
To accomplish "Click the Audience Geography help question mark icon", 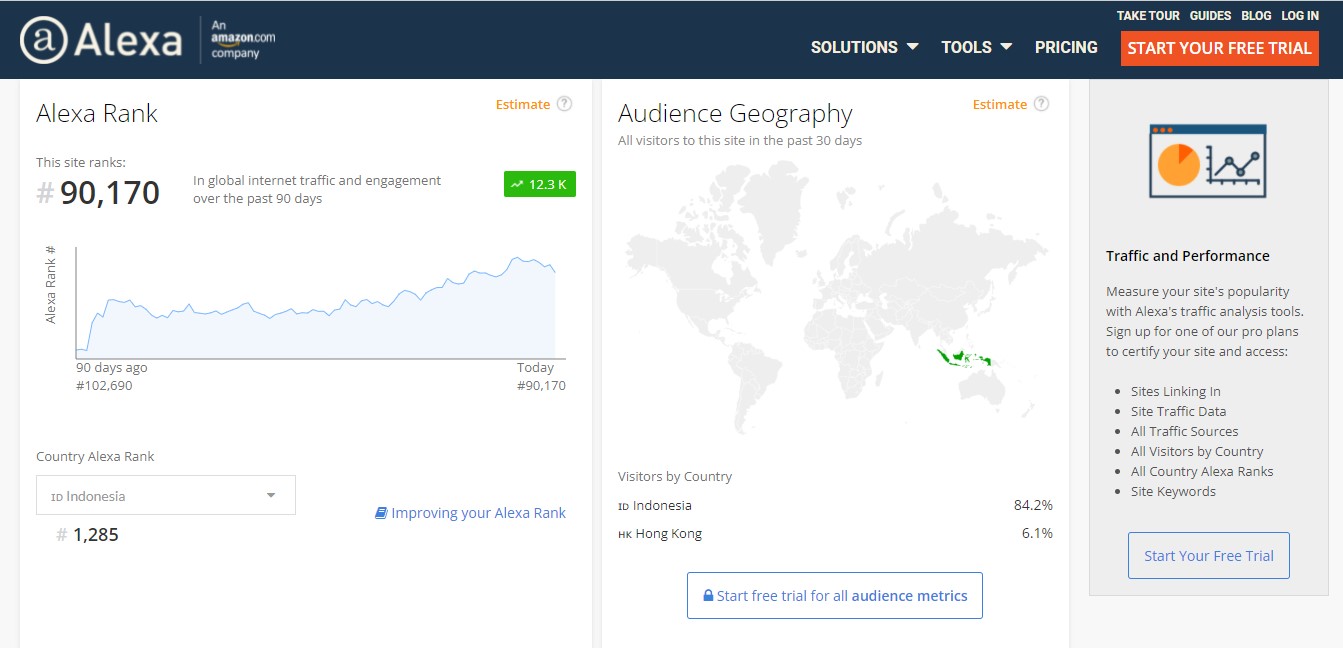I will 1042,104.
